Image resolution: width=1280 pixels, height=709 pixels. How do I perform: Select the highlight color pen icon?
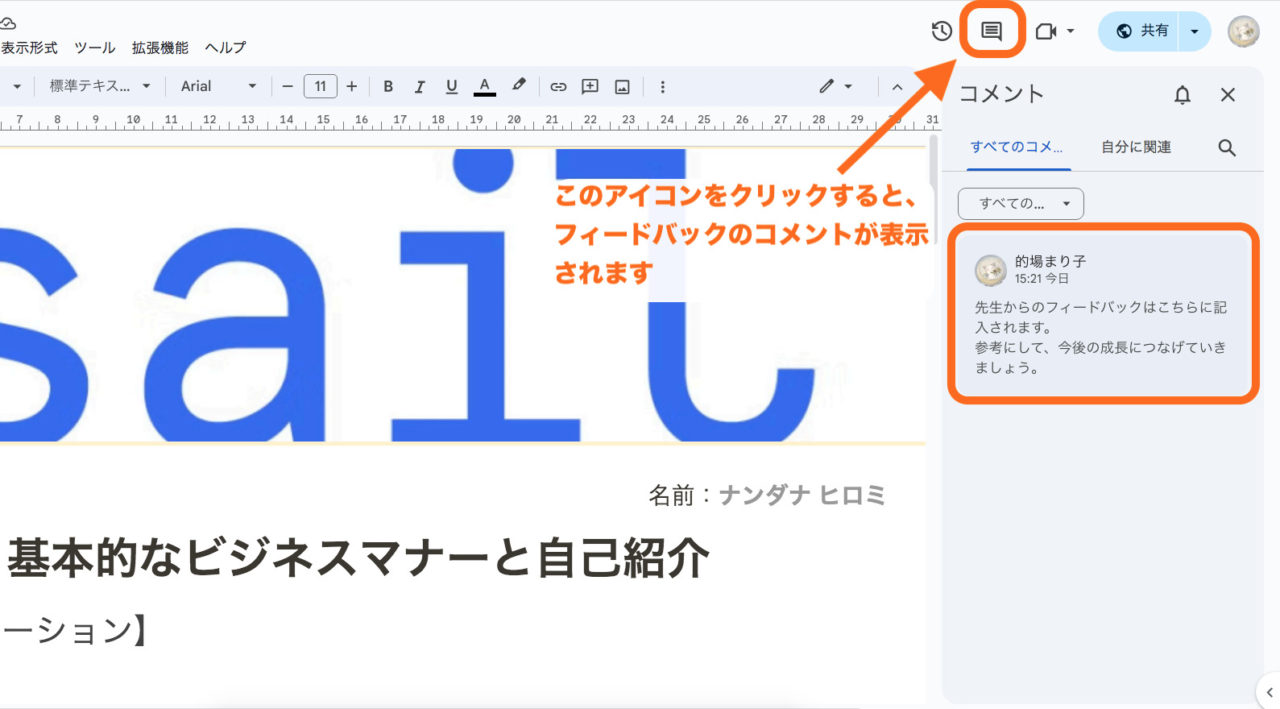[x=518, y=86]
